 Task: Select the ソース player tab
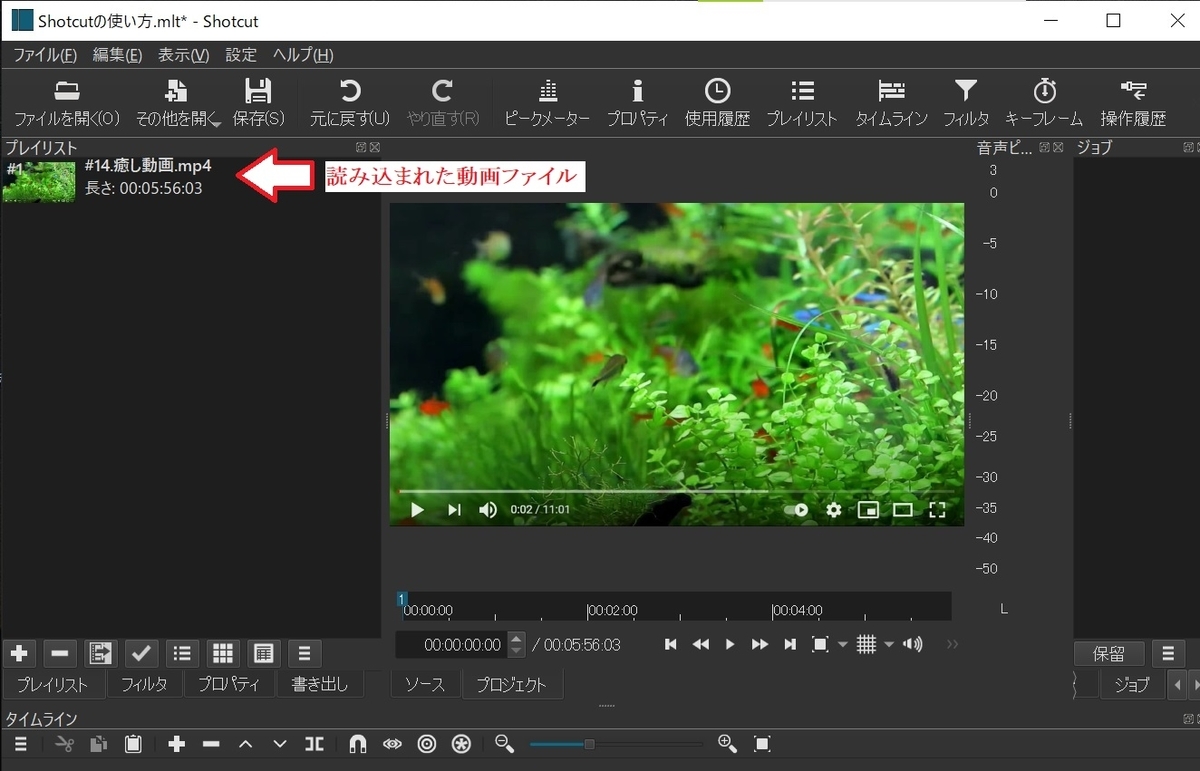[425, 685]
